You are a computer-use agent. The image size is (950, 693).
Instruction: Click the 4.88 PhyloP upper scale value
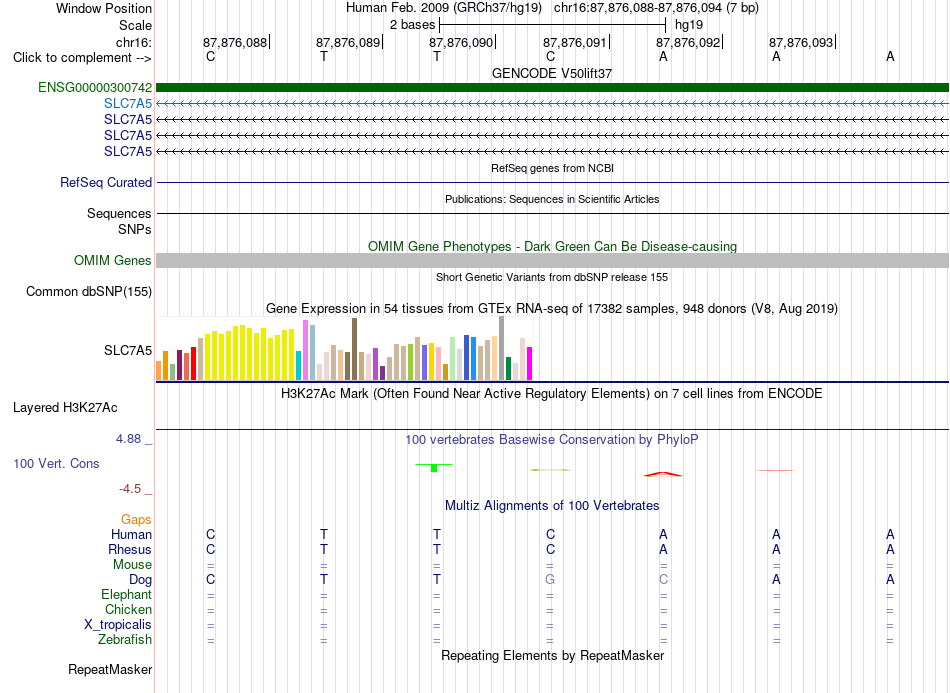pos(128,439)
